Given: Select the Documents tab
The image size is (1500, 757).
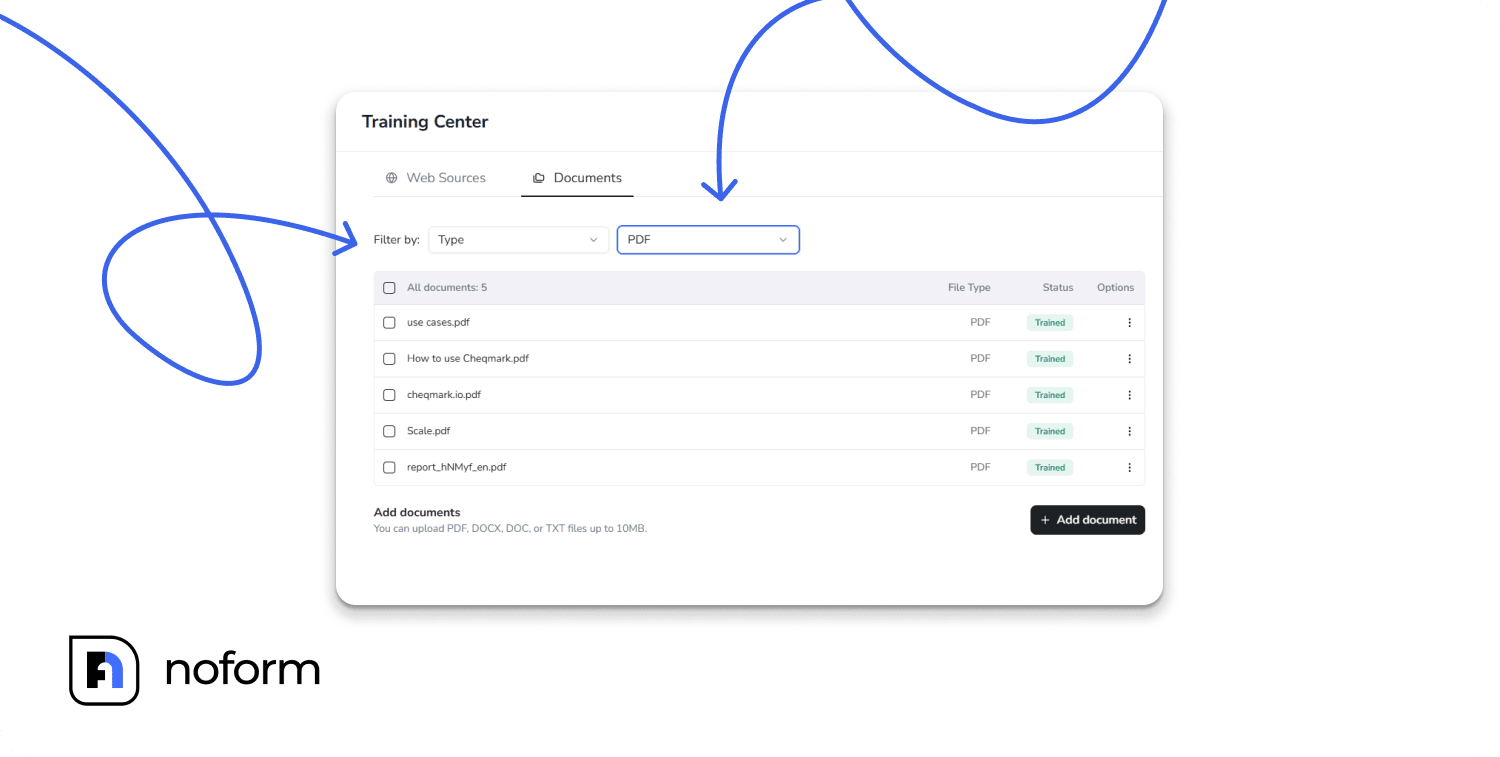Looking at the screenshot, I should 587,177.
